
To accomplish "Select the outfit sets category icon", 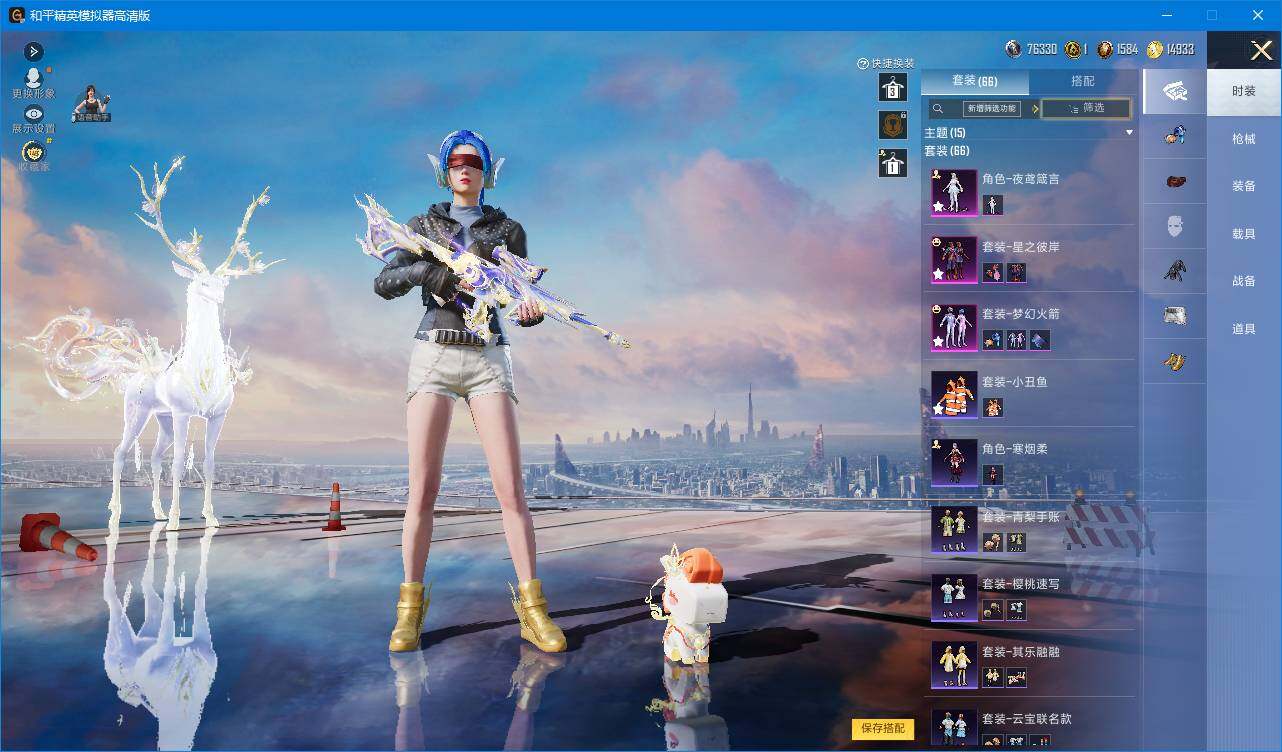I will click(x=1174, y=92).
